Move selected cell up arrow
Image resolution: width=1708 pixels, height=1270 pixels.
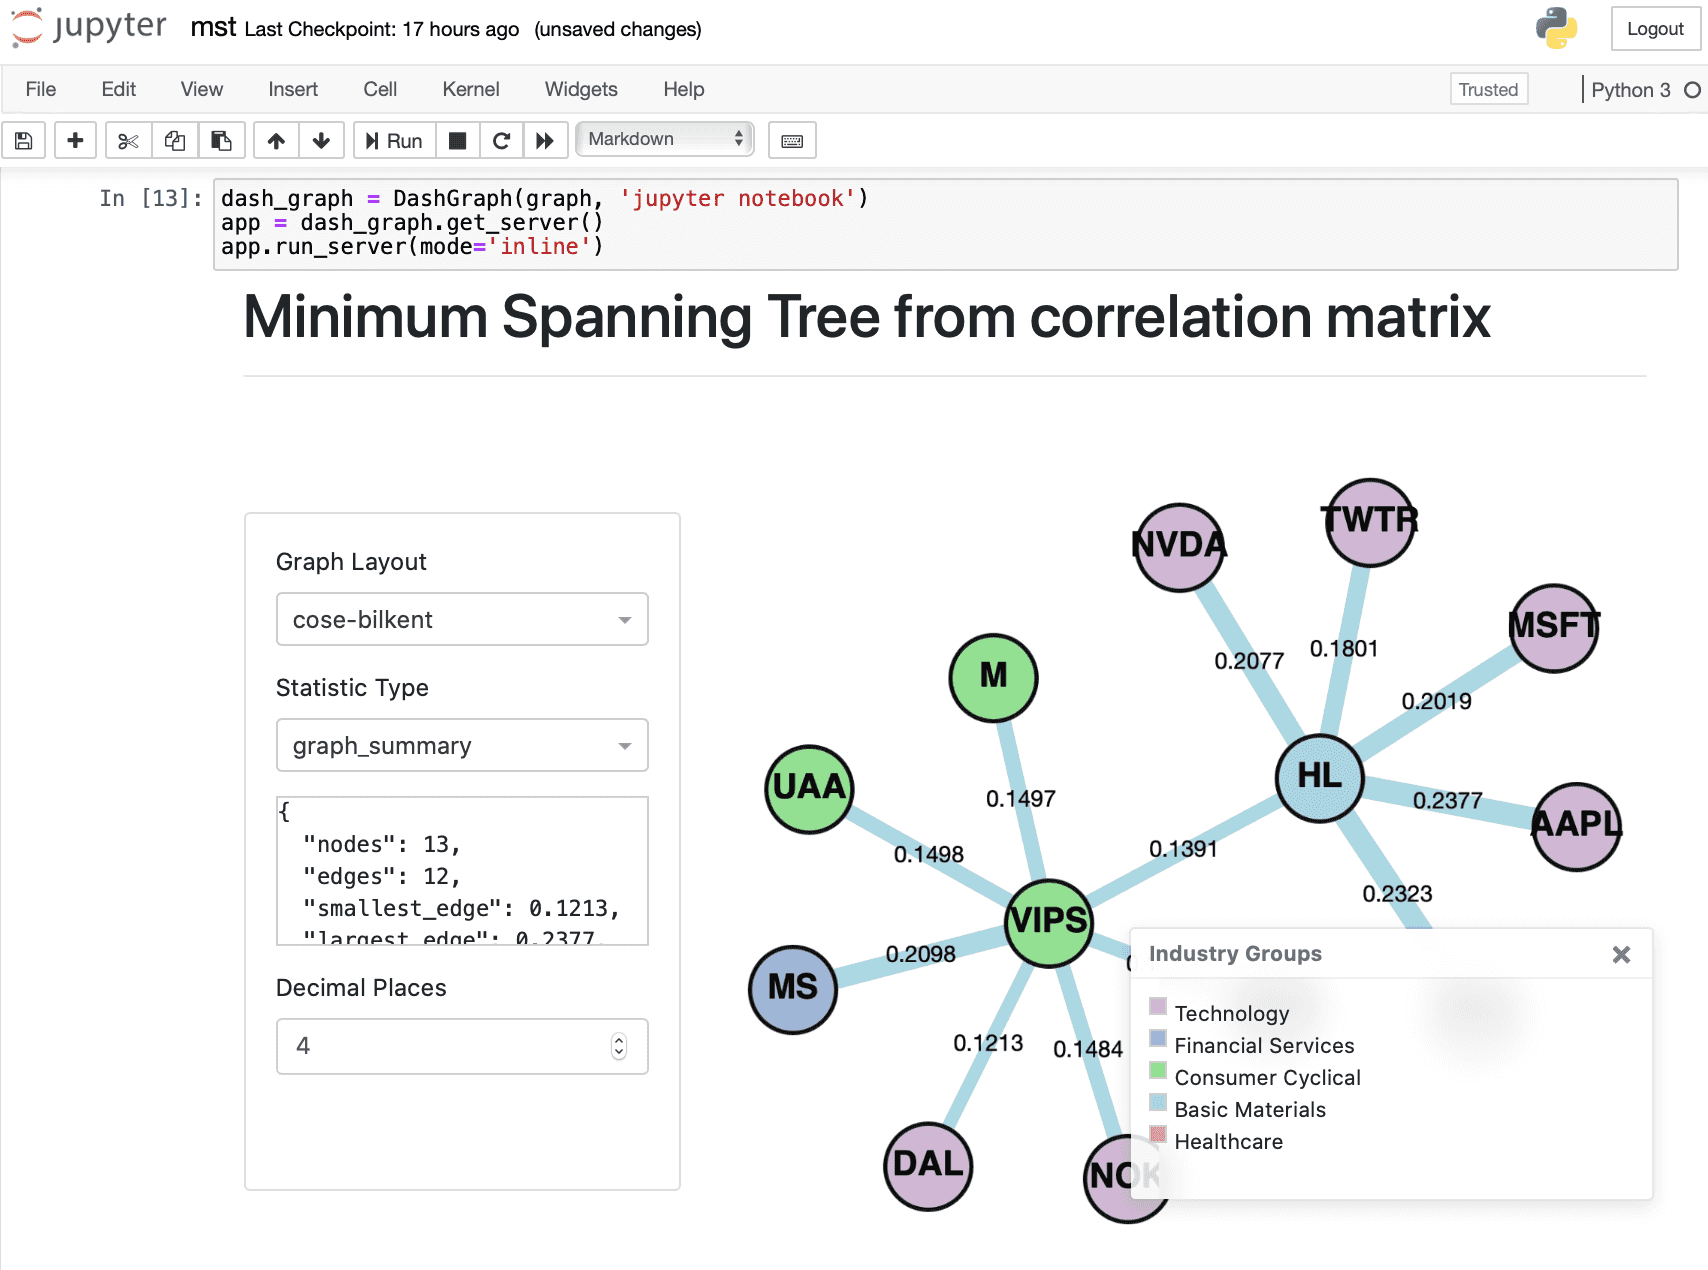(x=276, y=141)
